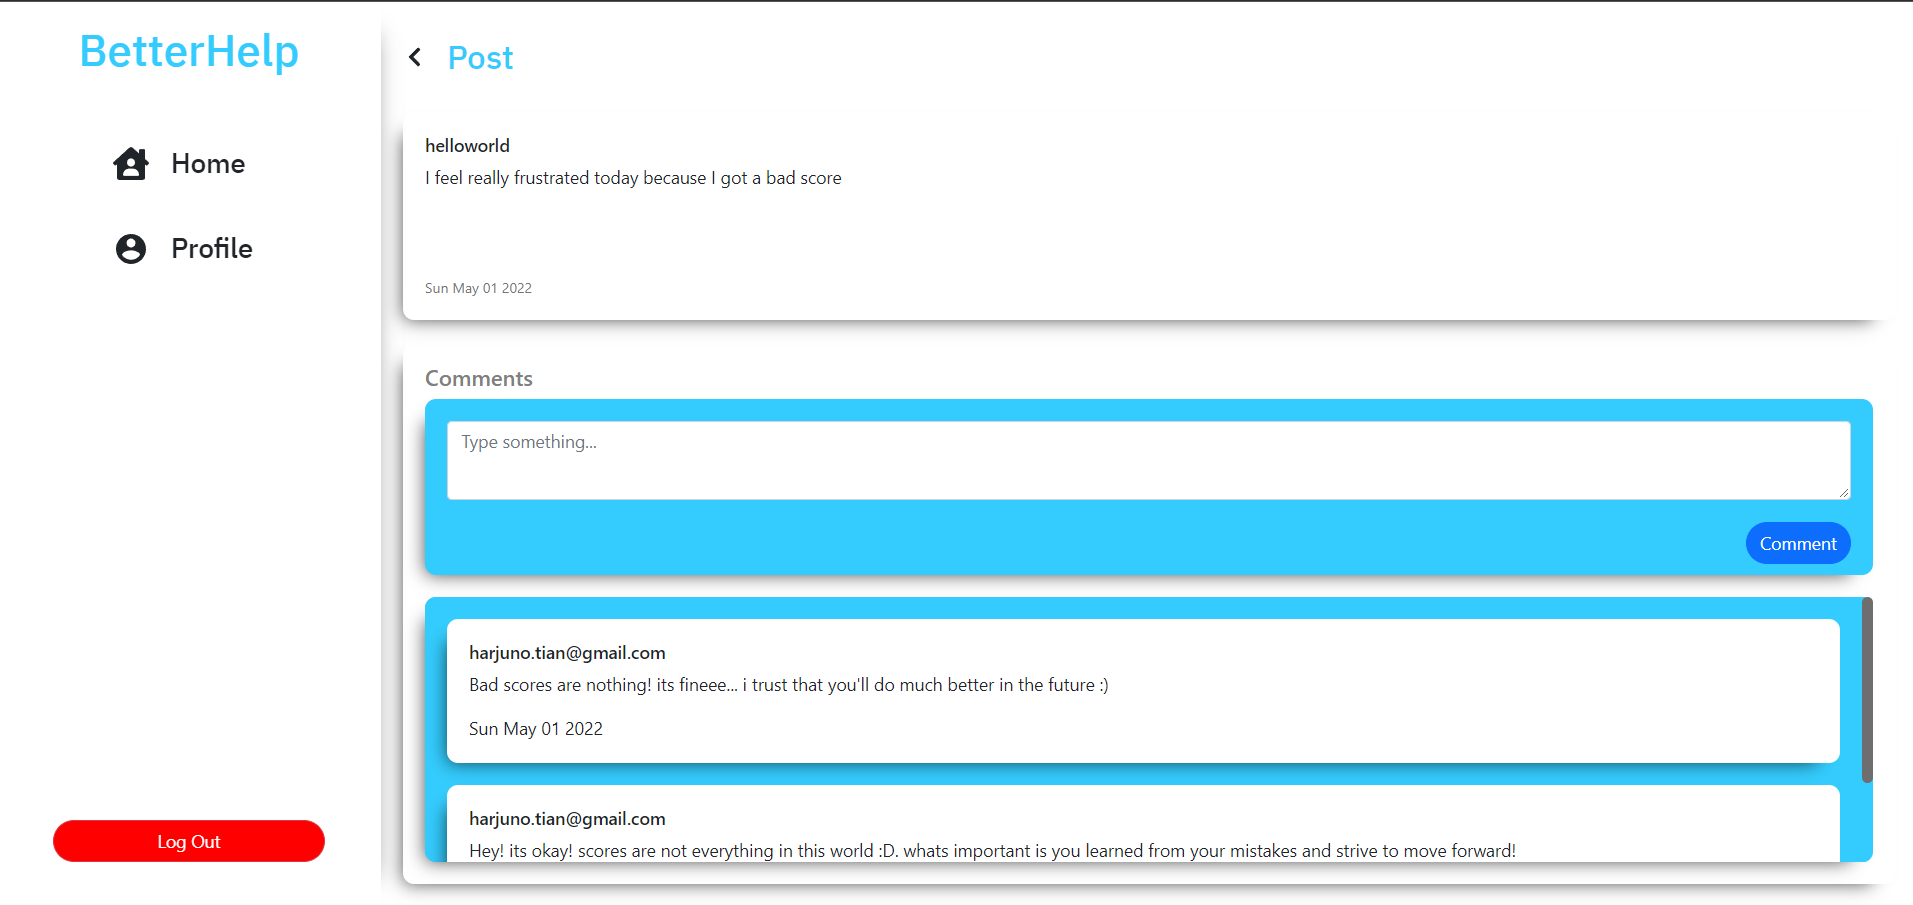
Task: Click first comment's date Sun May 01 2022
Action: [x=536, y=729]
